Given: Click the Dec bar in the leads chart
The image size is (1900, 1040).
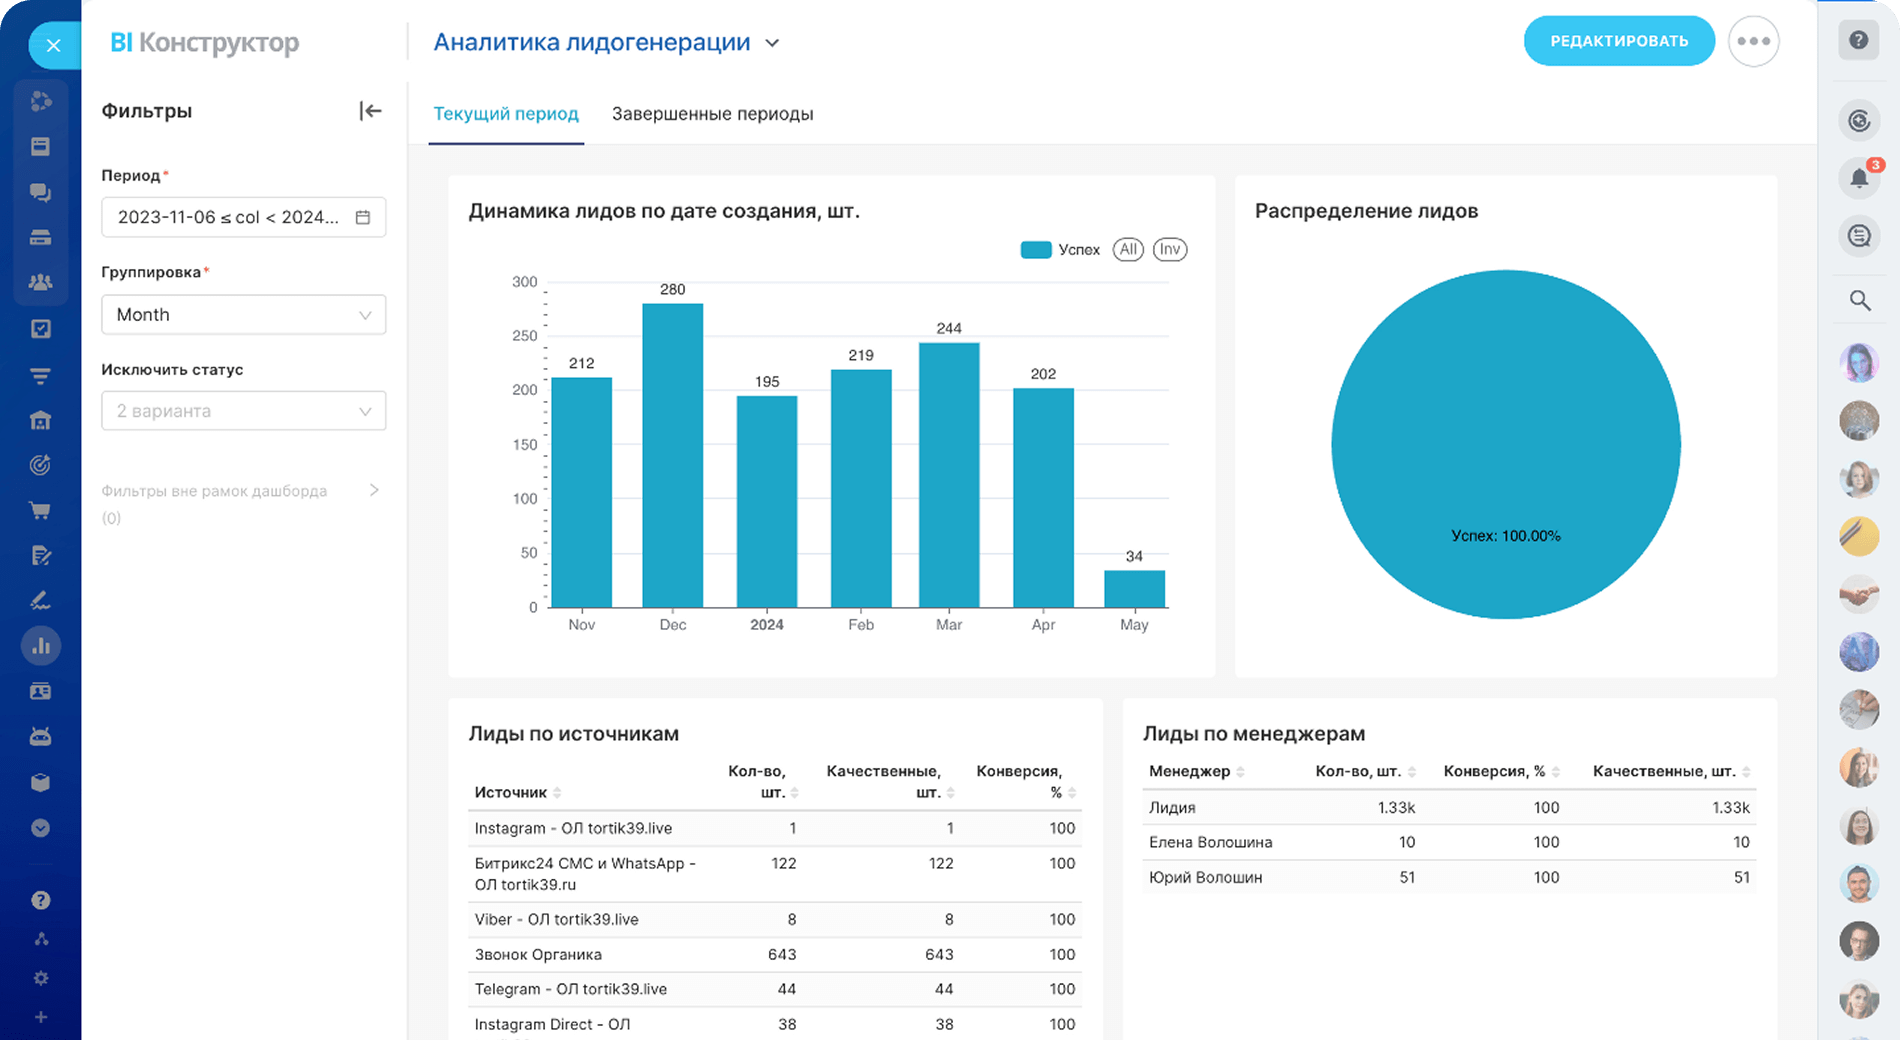Looking at the screenshot, I should coord(672,455).
